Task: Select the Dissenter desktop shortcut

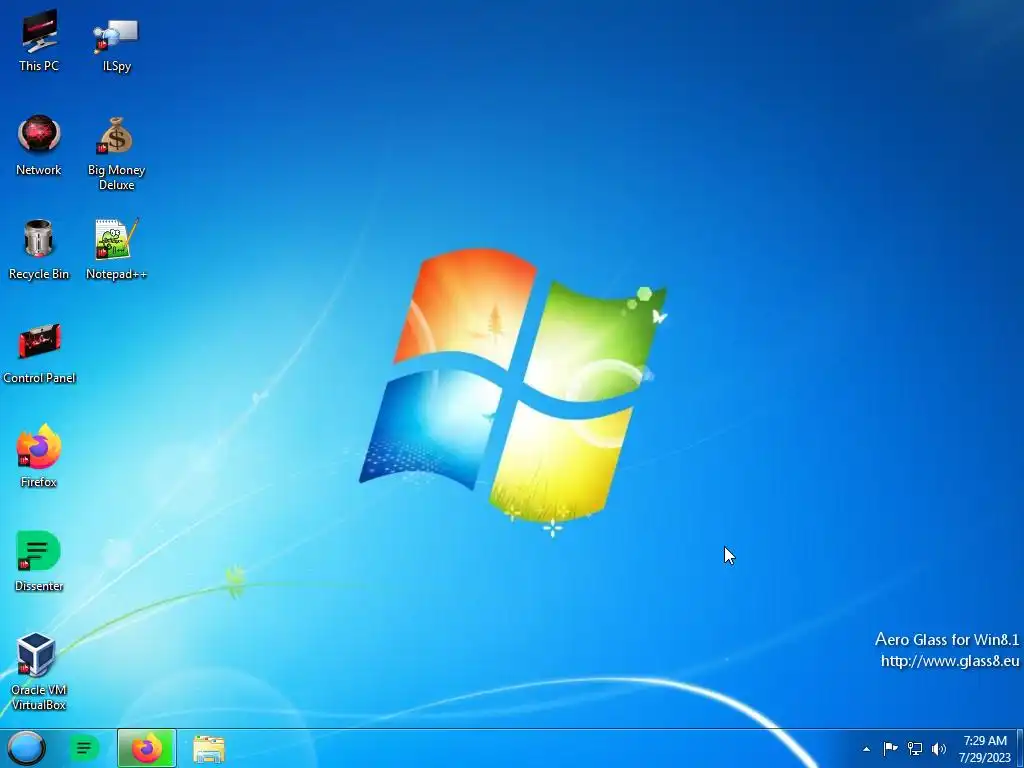Action: coord(39,560)
